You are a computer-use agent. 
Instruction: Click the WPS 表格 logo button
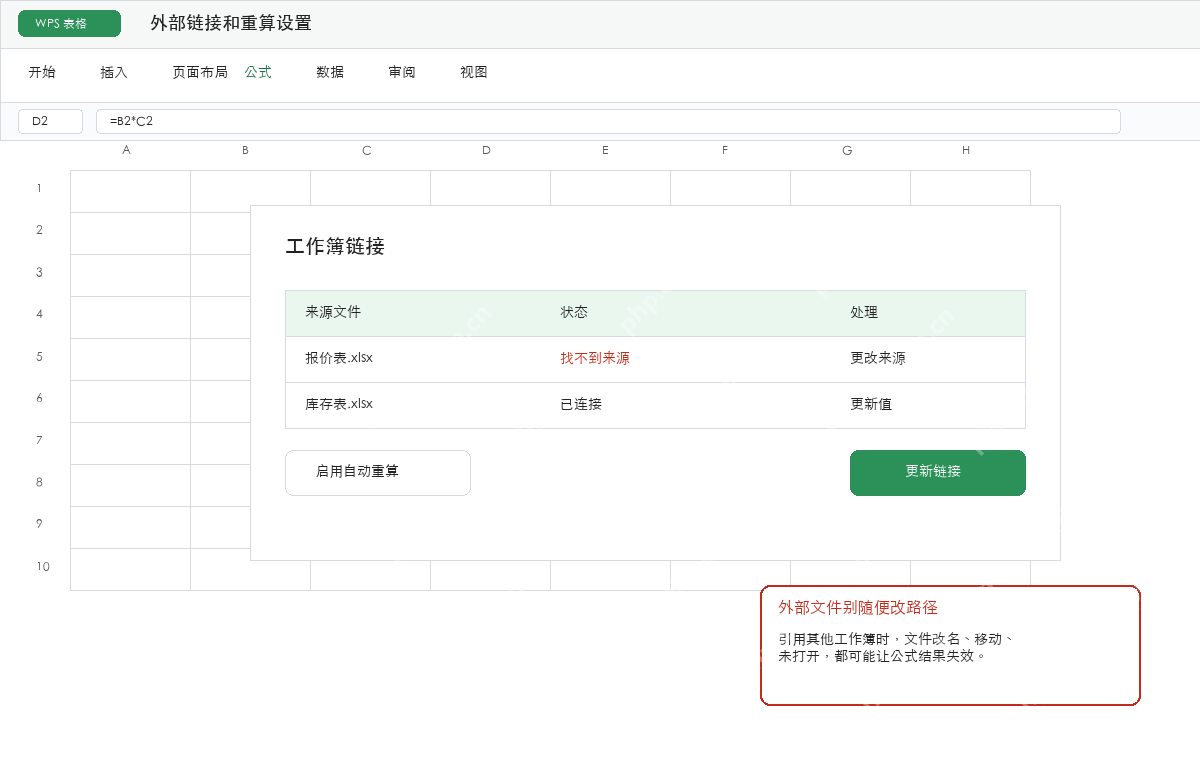point(69,24)
